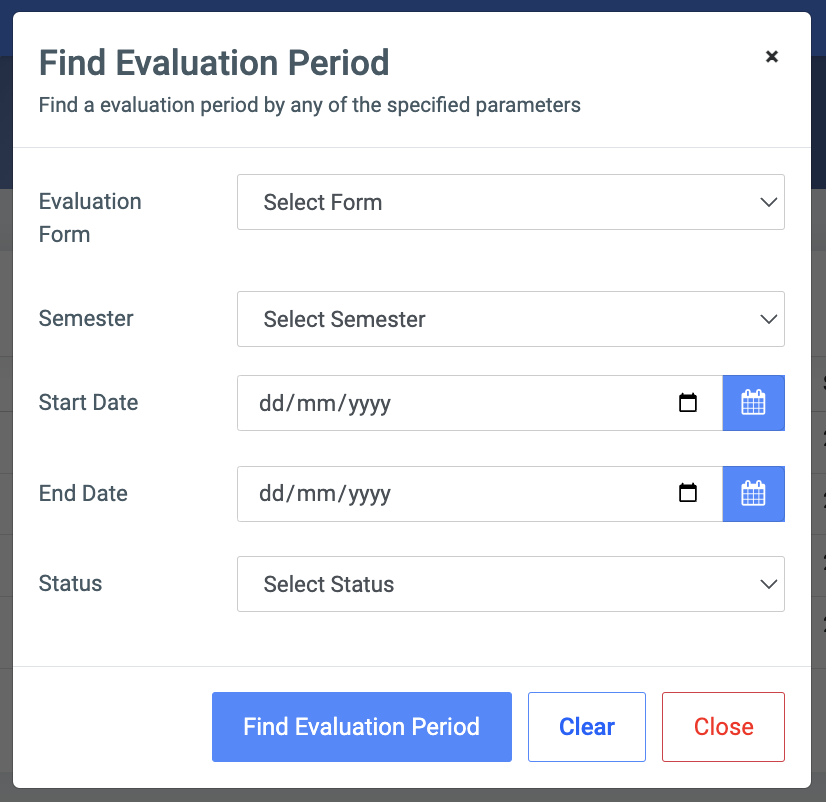The image size is (826, 802).
Task: Click the Find Evaluation Period button
Action: pyautogui.click(x=361, y=727)
